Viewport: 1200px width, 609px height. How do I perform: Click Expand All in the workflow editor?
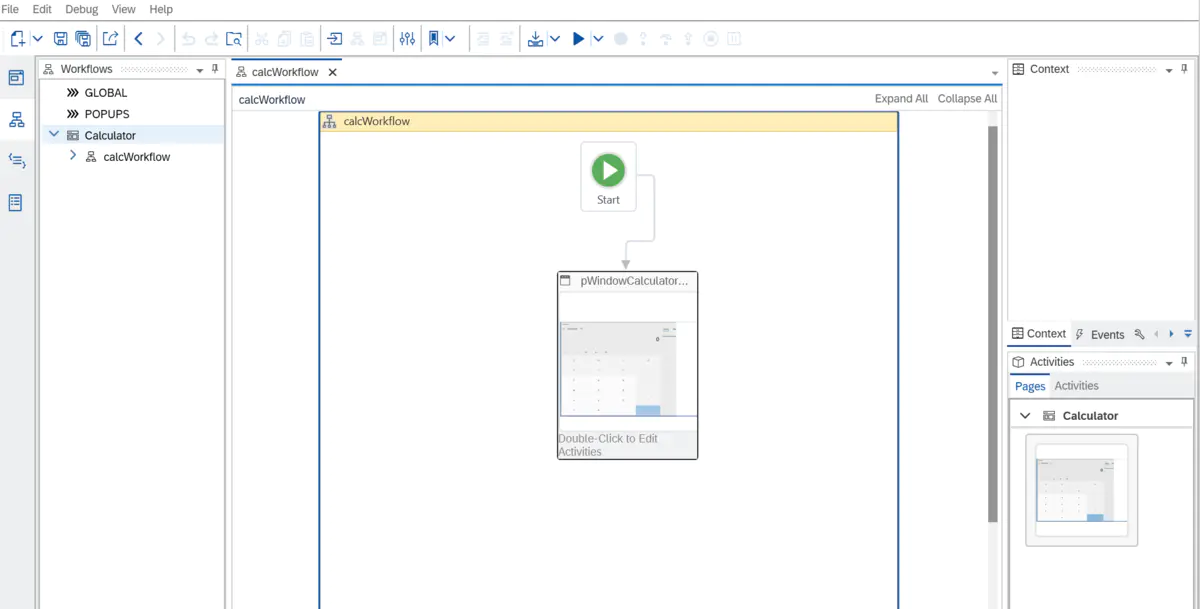tap(901, 99)
